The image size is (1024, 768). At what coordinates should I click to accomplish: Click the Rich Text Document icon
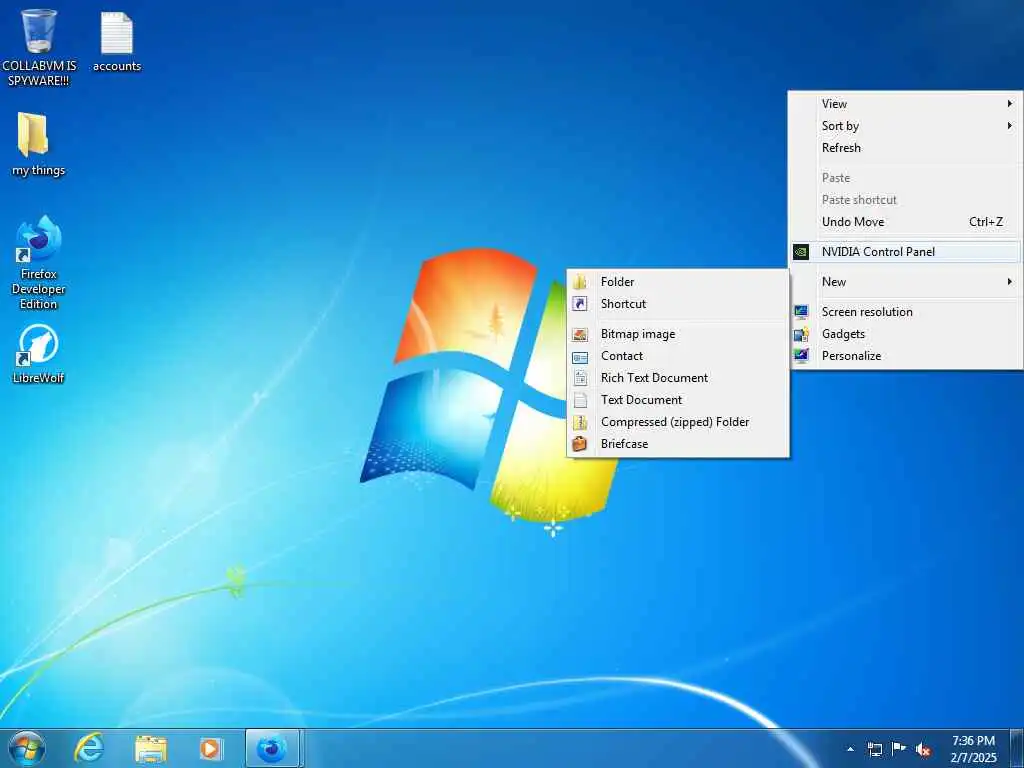(580, 378)
